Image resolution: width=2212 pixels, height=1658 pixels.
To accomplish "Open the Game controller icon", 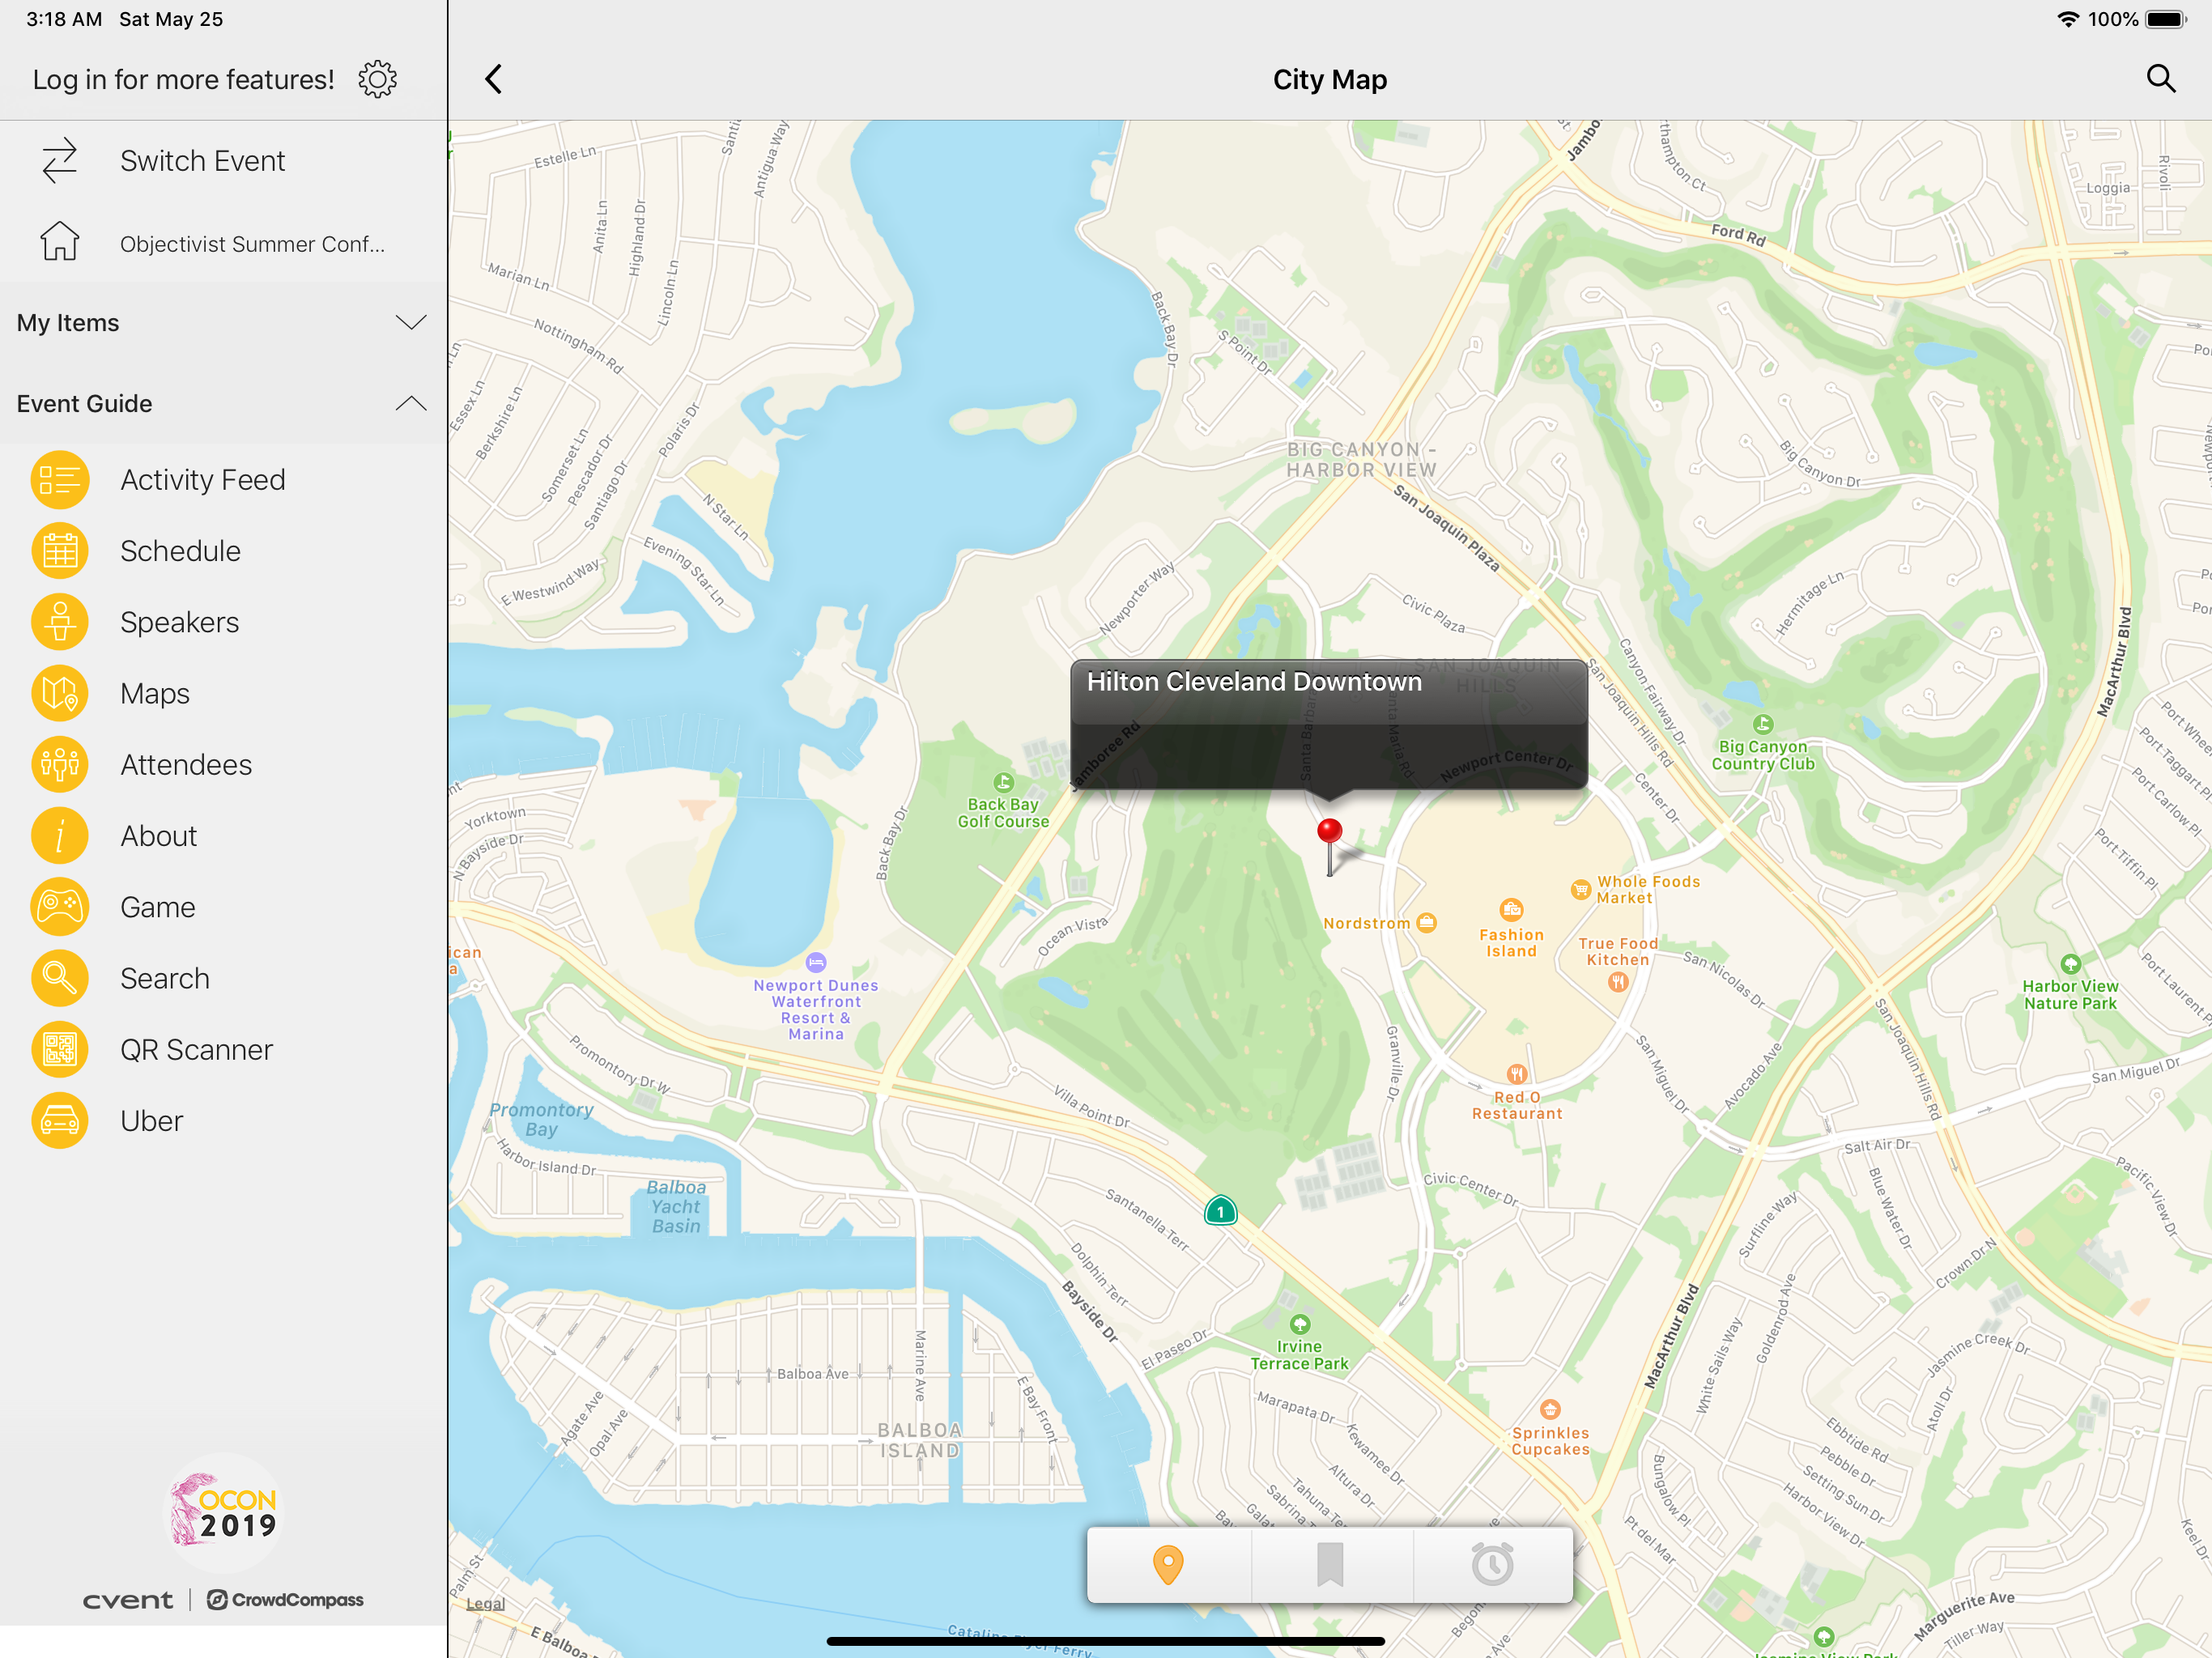I will pyautogui.click(x=60, y=907).
